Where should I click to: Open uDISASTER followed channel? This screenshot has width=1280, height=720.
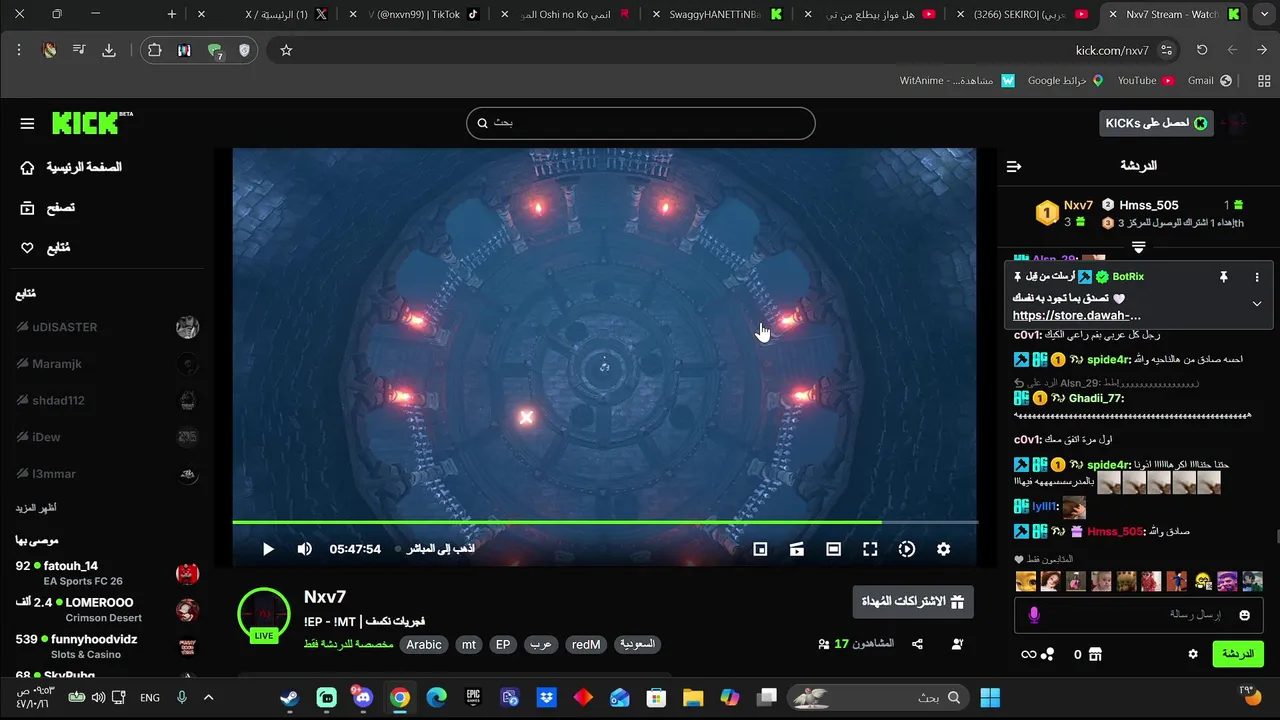(107, 327)
